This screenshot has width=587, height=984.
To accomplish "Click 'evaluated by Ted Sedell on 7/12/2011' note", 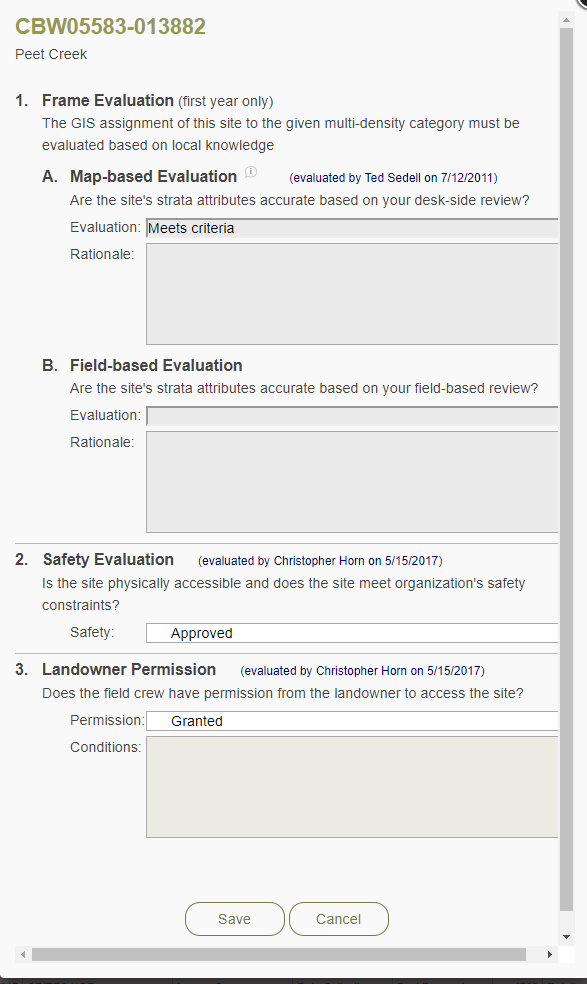I will click(394, 178).
